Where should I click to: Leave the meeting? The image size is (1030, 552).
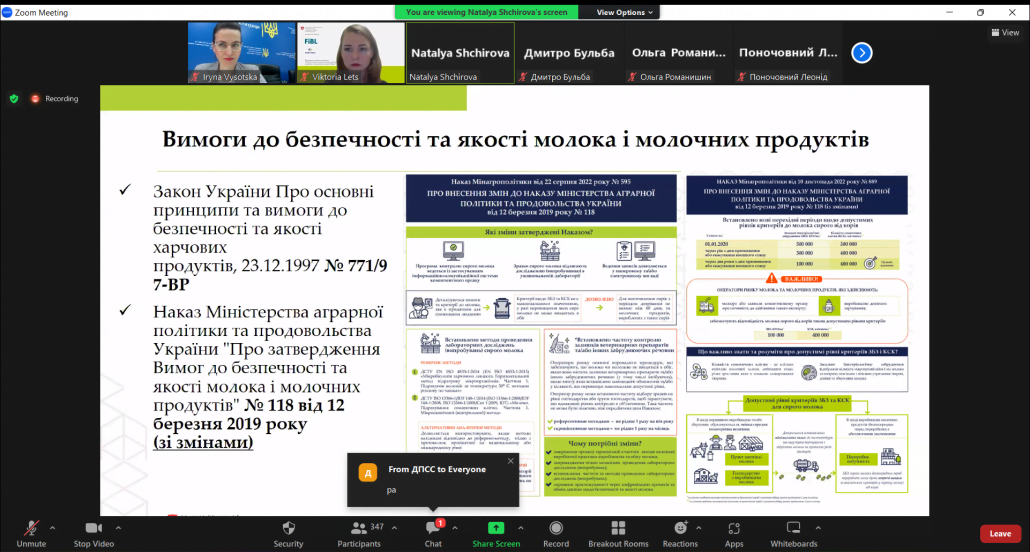click(999, 533)
